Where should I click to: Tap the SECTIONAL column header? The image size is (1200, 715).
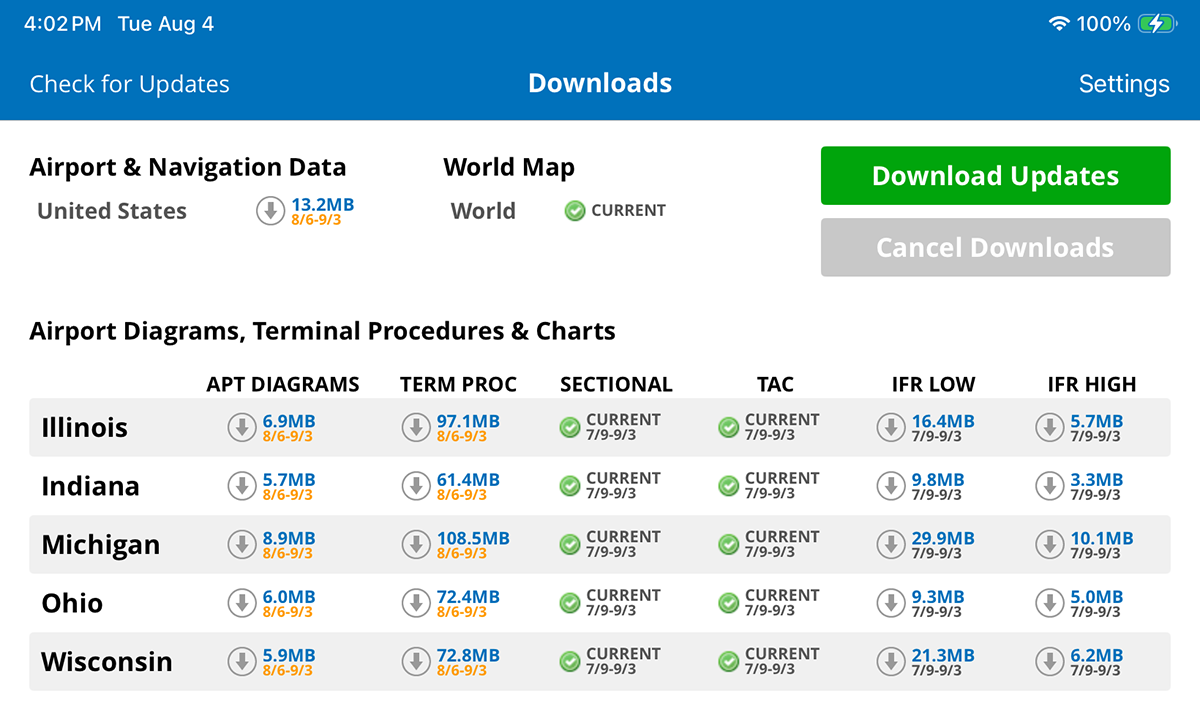tap(616, 385)
